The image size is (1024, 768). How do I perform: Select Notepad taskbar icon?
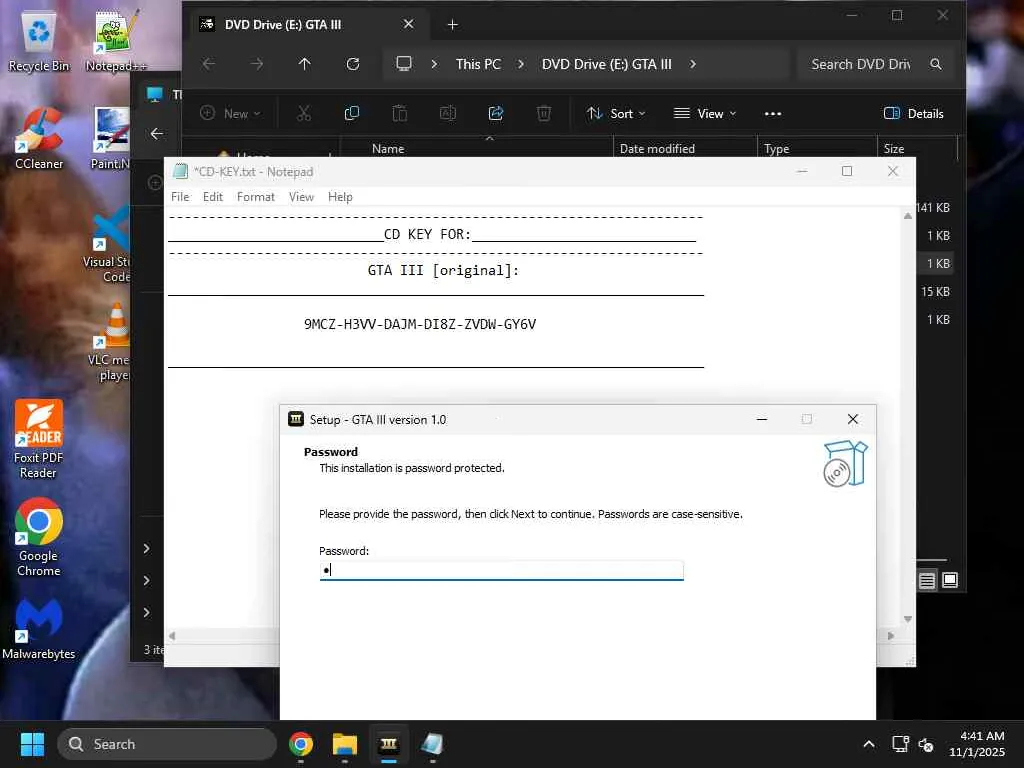(x=432, y=744)
